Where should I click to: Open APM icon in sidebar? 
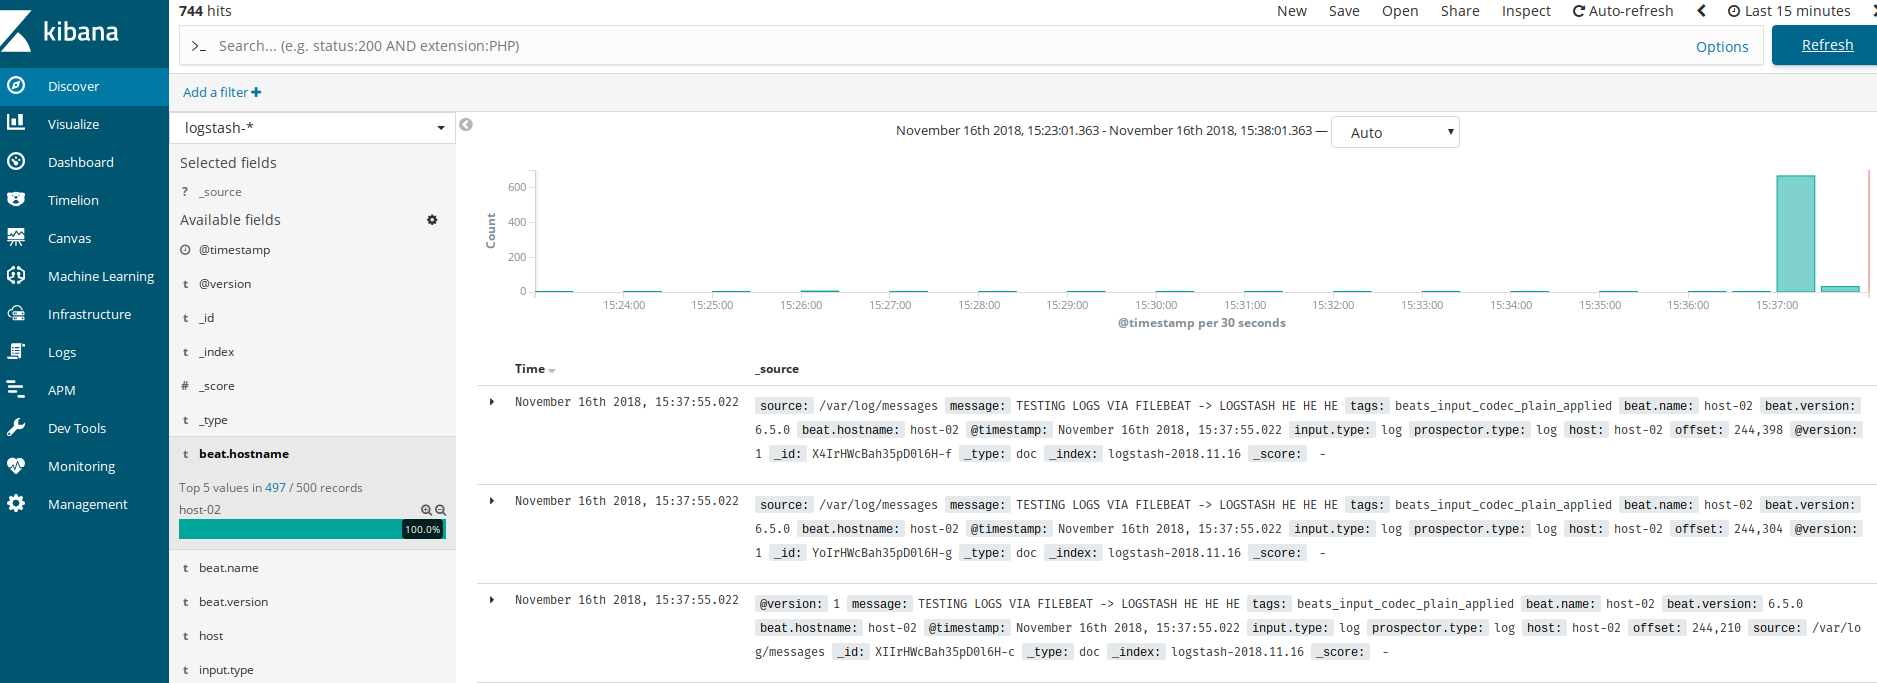pyautogui.click(x=16, y=389)
